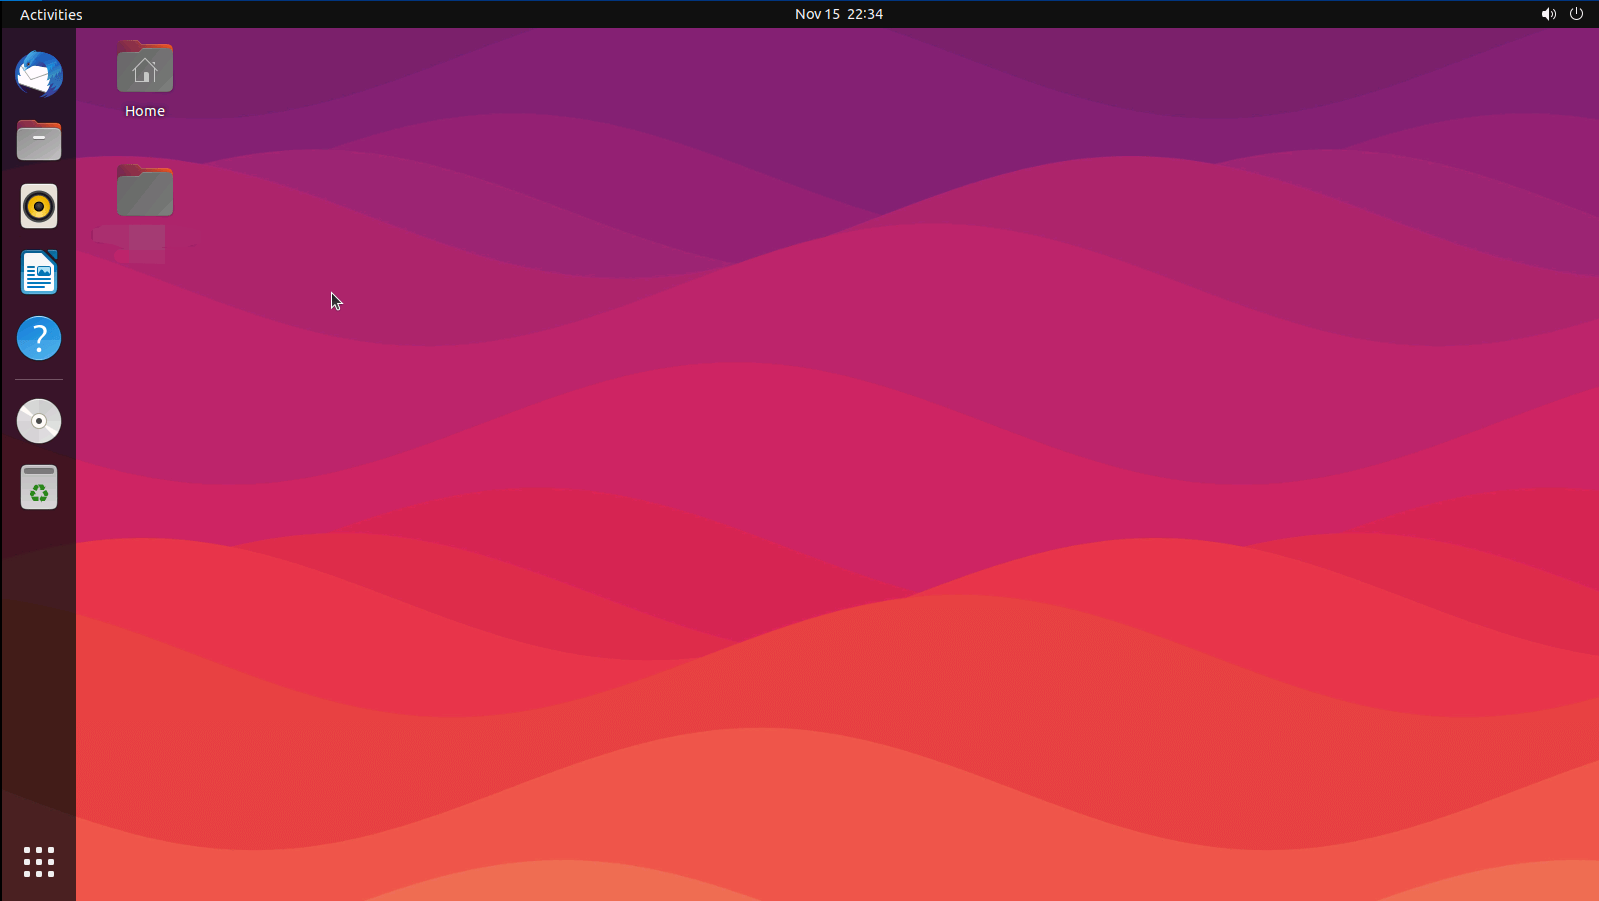The width and height of the screenshot is (1599, 901).
Task: Select the unnamed folder below Home
Action: (145, 191)
